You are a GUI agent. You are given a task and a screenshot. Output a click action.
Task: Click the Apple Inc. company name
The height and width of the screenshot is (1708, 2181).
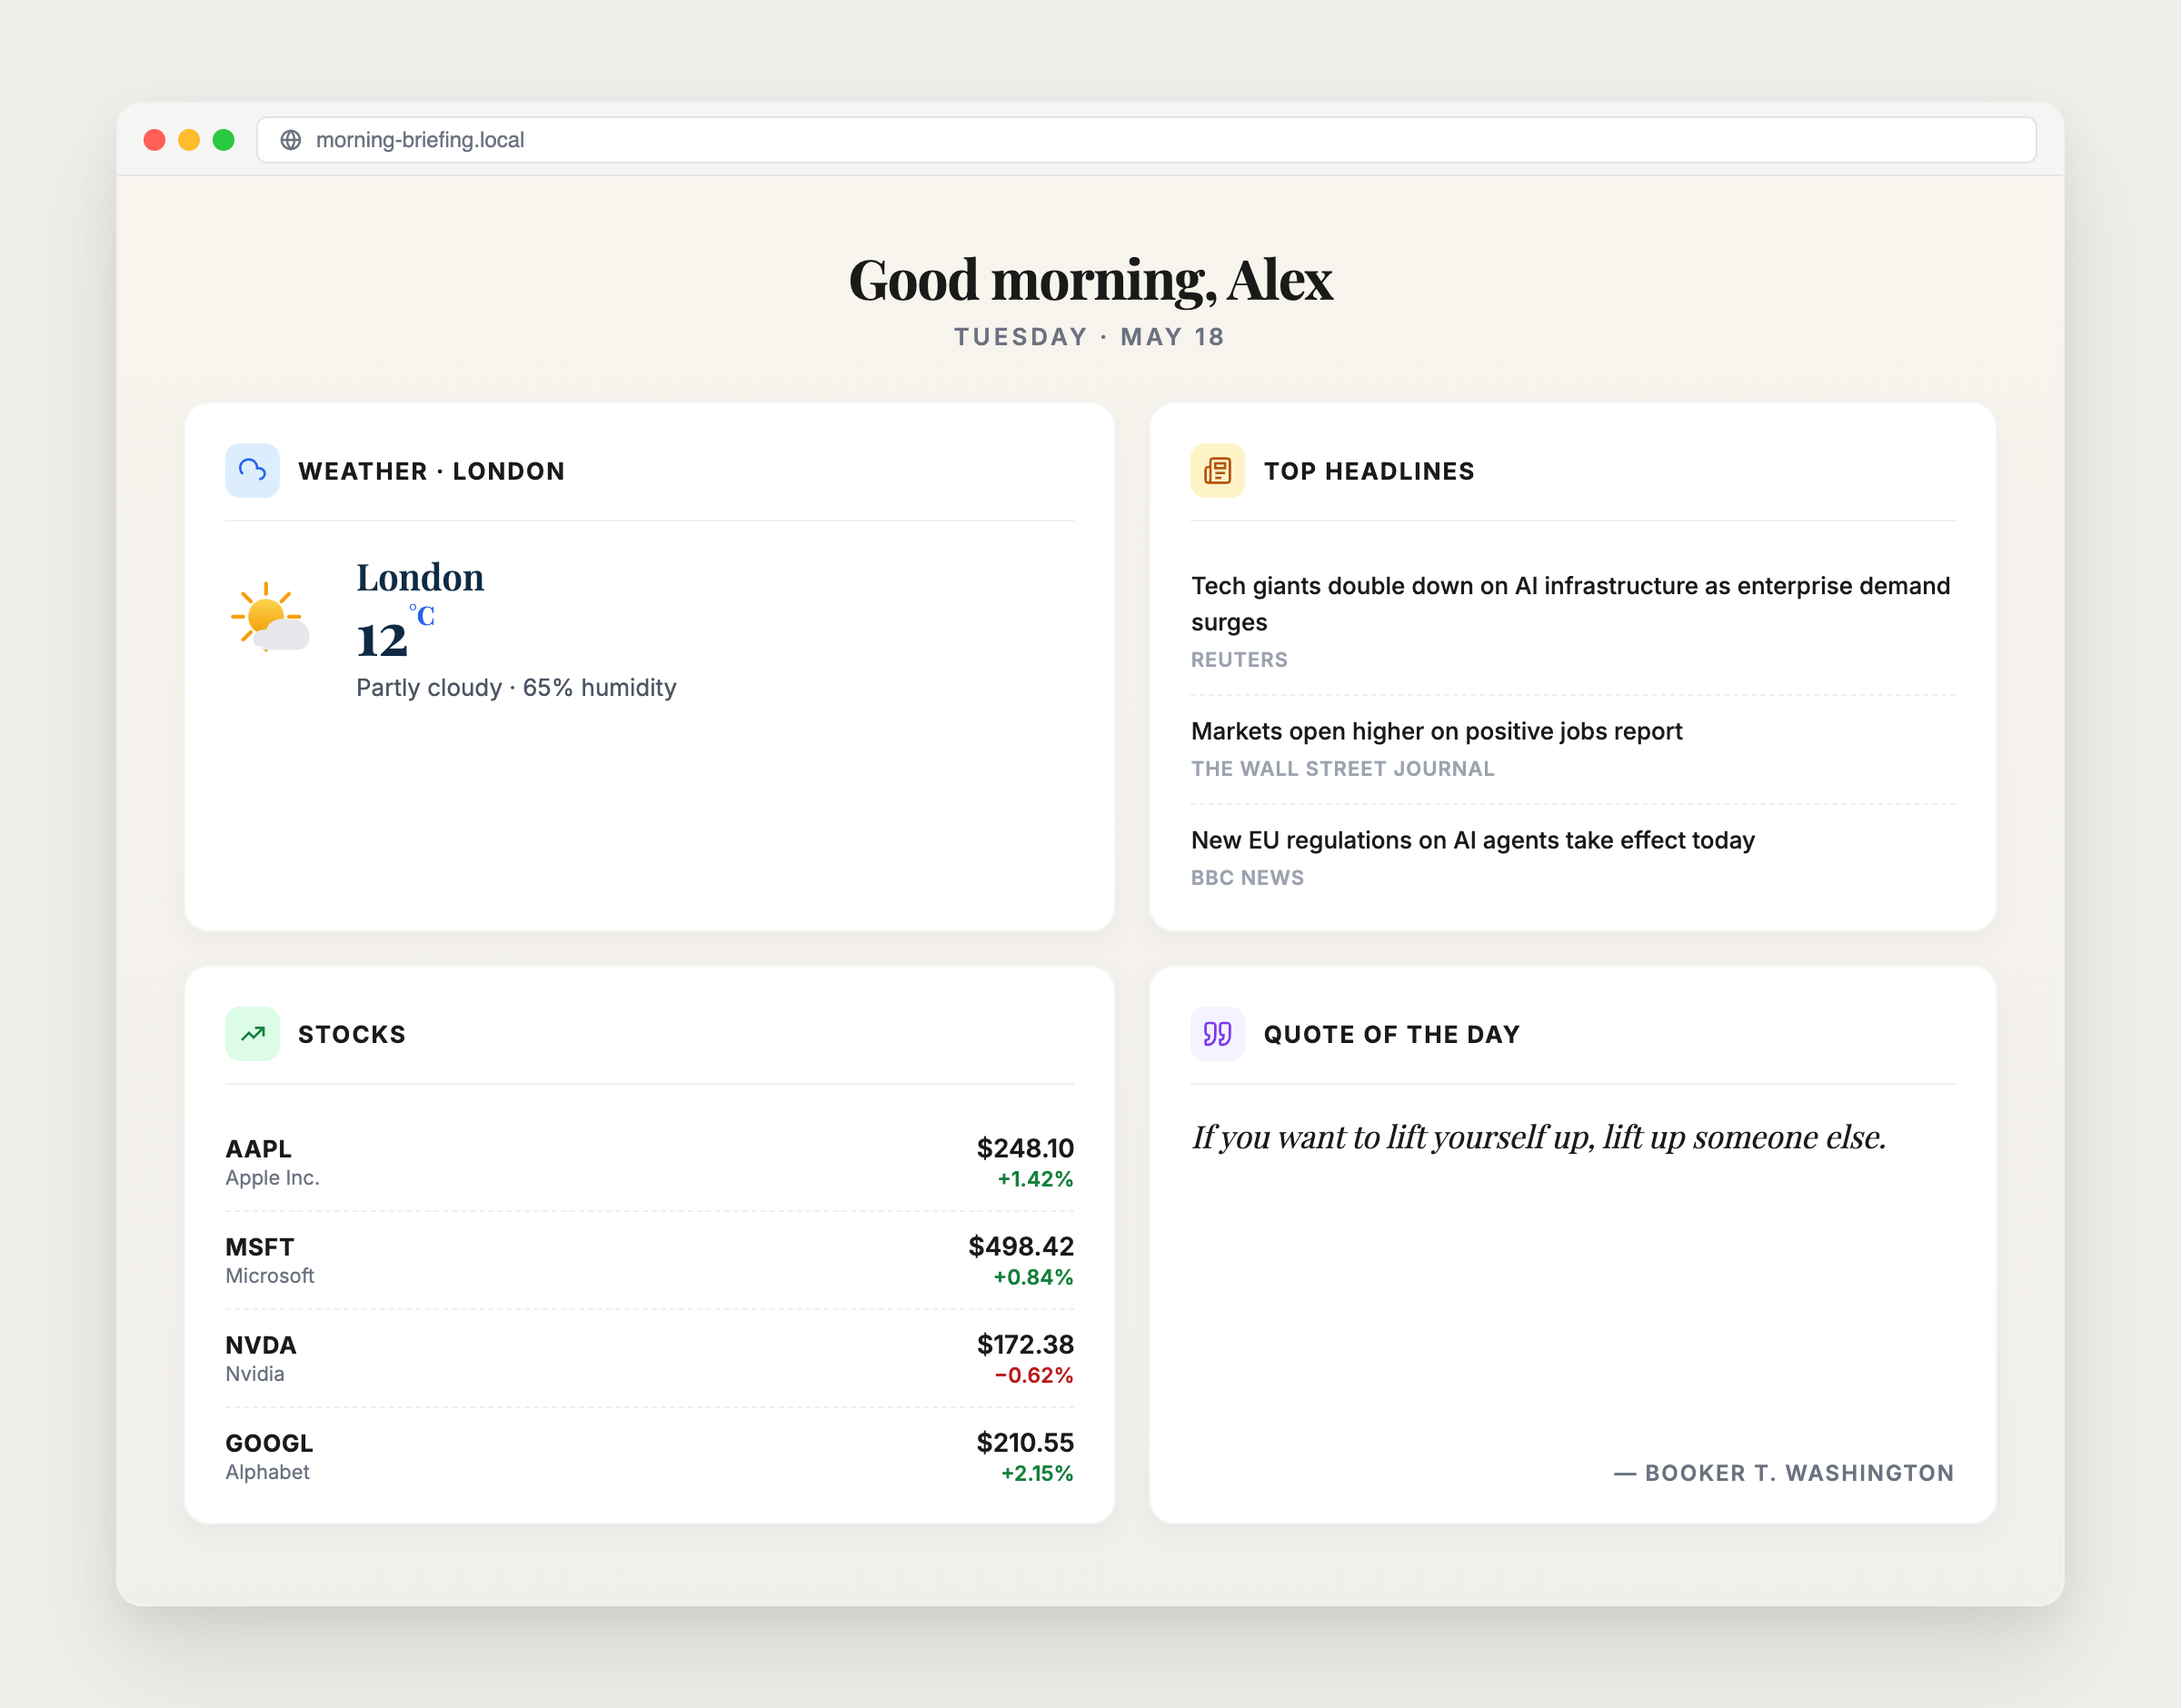272,1178
